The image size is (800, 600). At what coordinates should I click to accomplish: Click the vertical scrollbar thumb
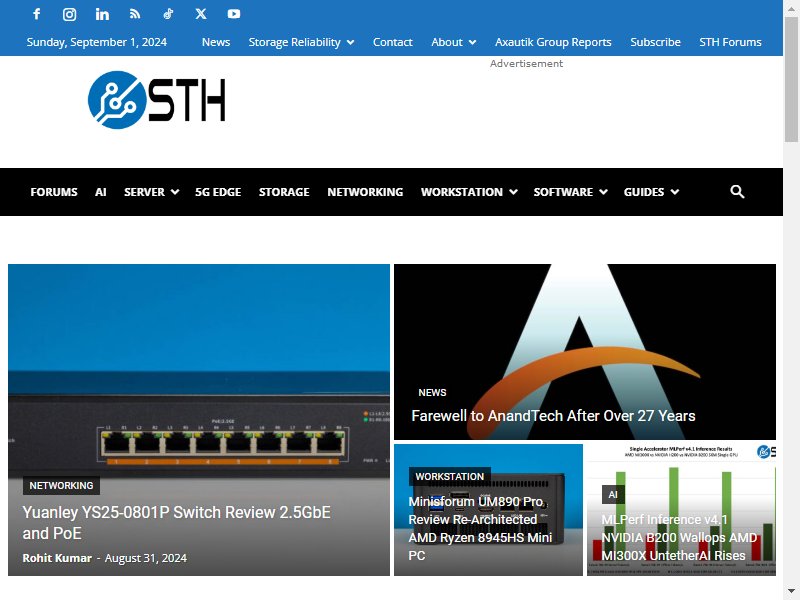coord(791,79)
